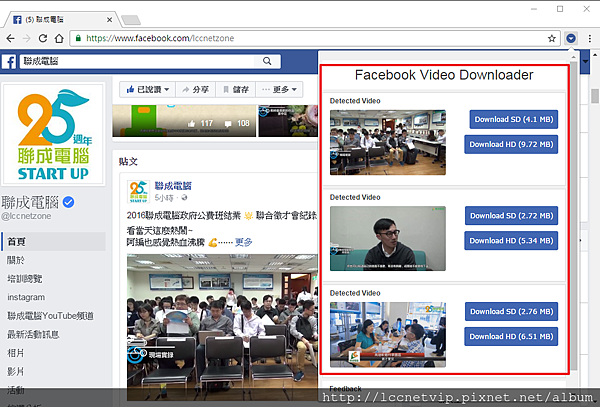Select the 聯成電腦 browser tab
The width and height of the screenshot is (600, 407).
tap(61, 20)
